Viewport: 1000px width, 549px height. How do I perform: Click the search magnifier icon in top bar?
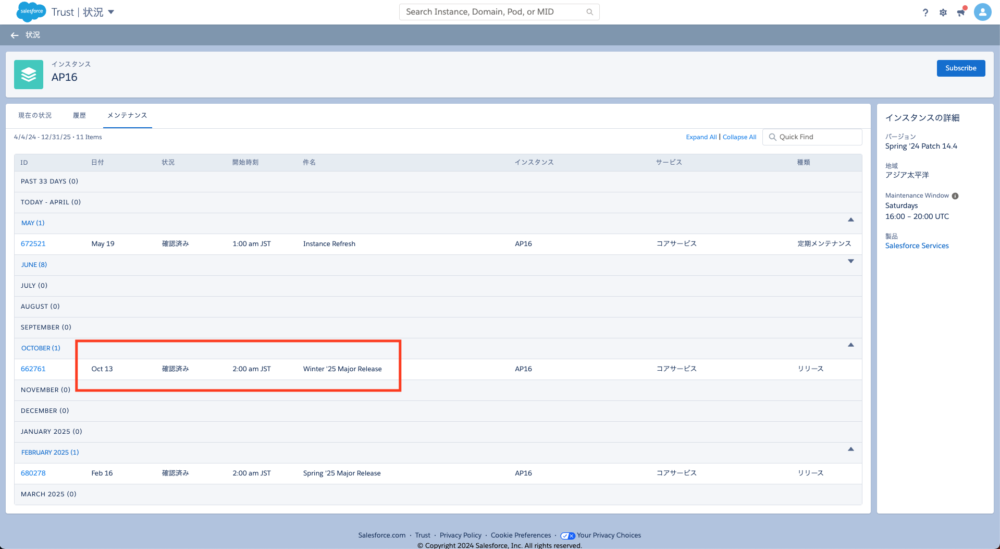(x=590, y=11)
